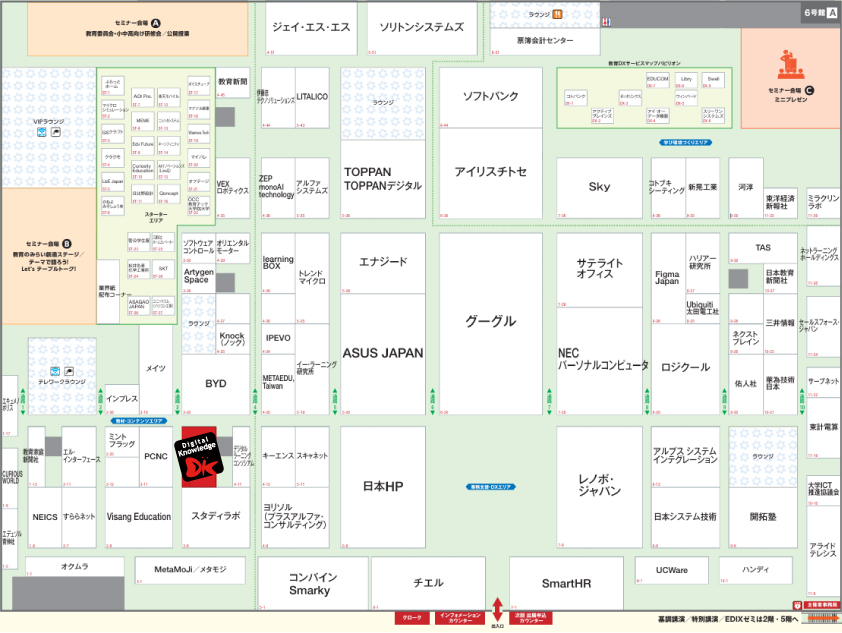Click the circled B icon of セミナー会場 B

(x=67, y=244)
